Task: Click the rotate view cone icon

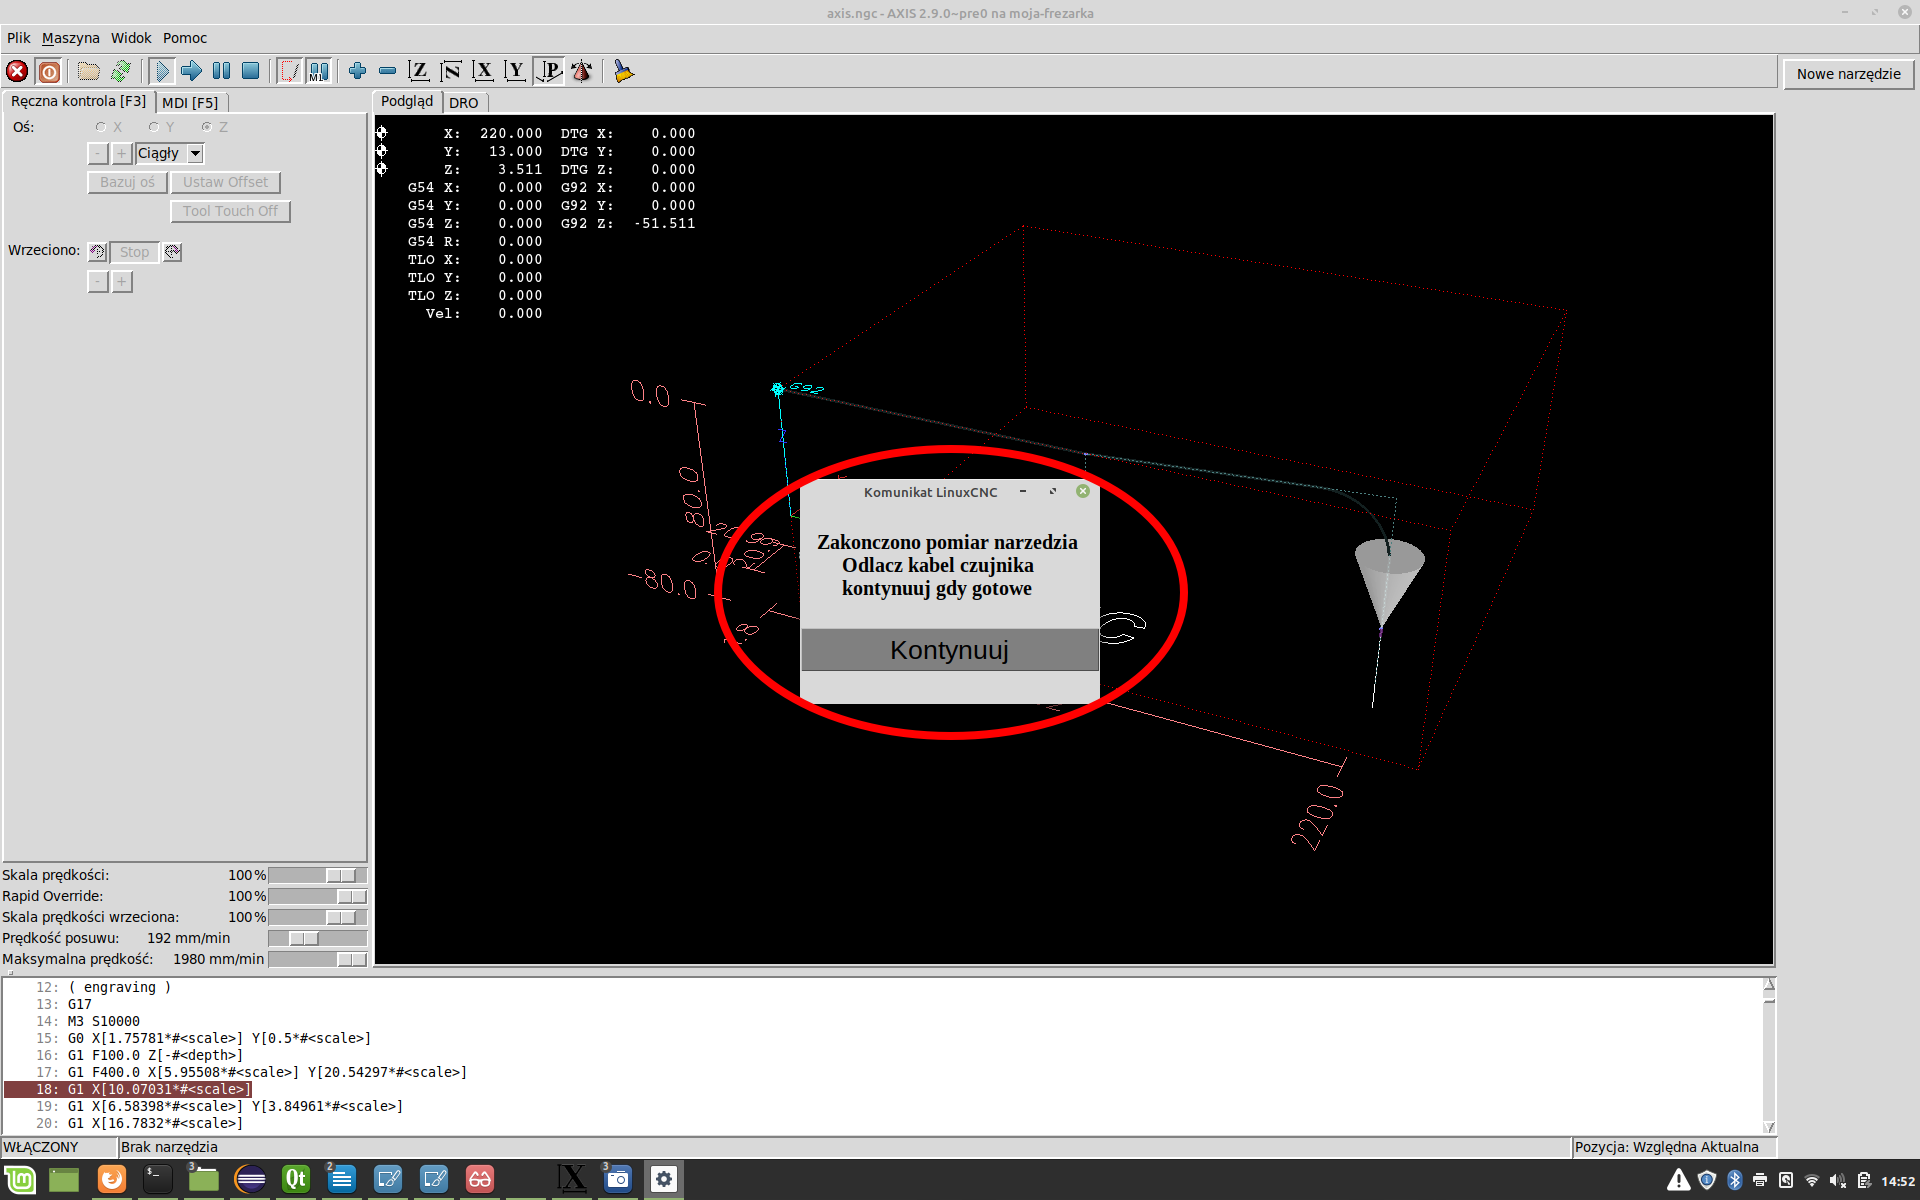Action: (581, 71)
